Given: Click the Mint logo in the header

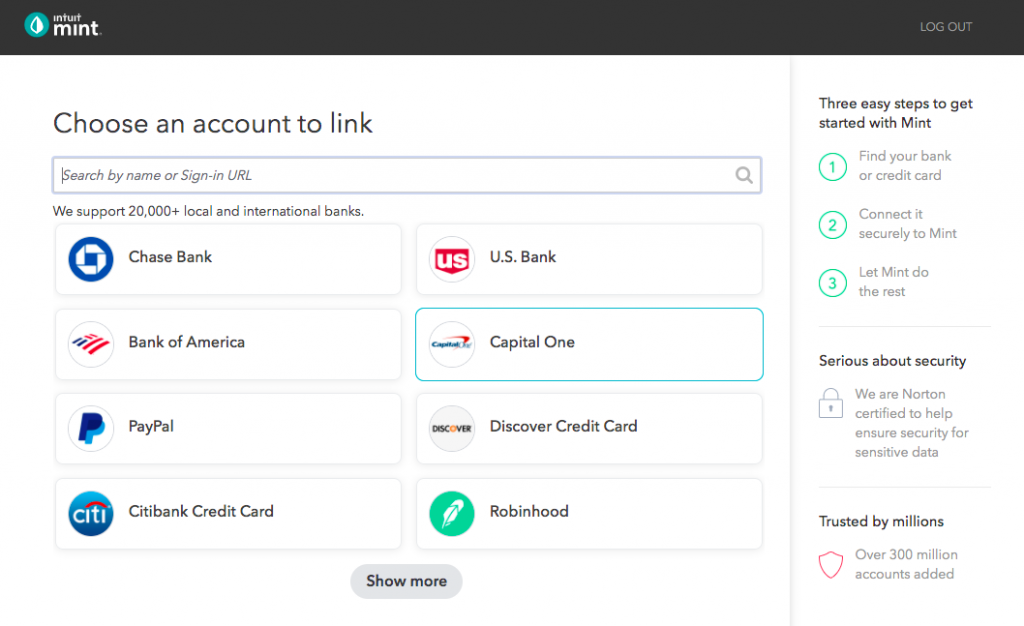Looking at the screenshot, I should [x=62, y=26].
